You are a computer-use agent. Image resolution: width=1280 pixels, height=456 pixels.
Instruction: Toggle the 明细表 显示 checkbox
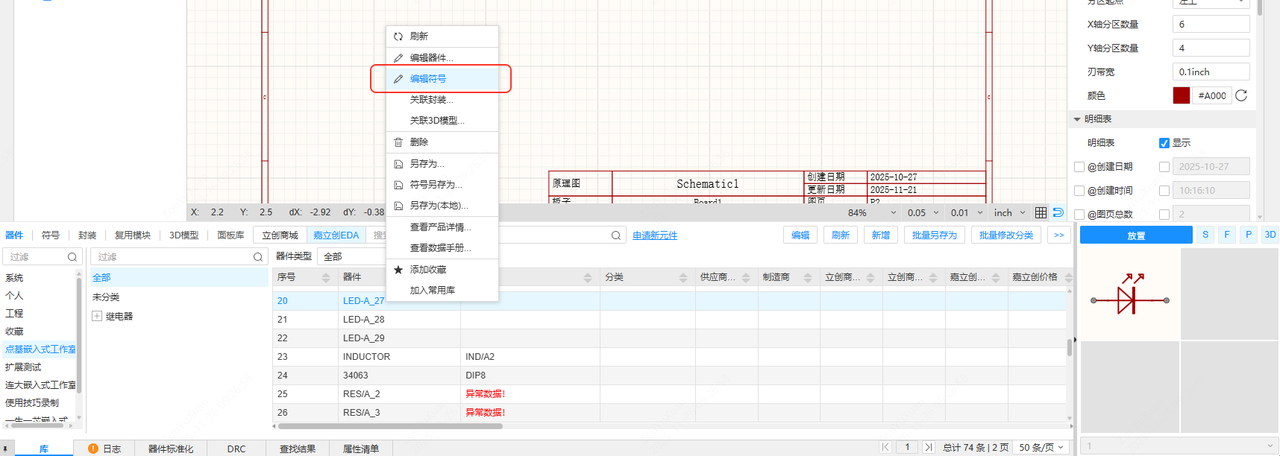(x=1164, y=143)
